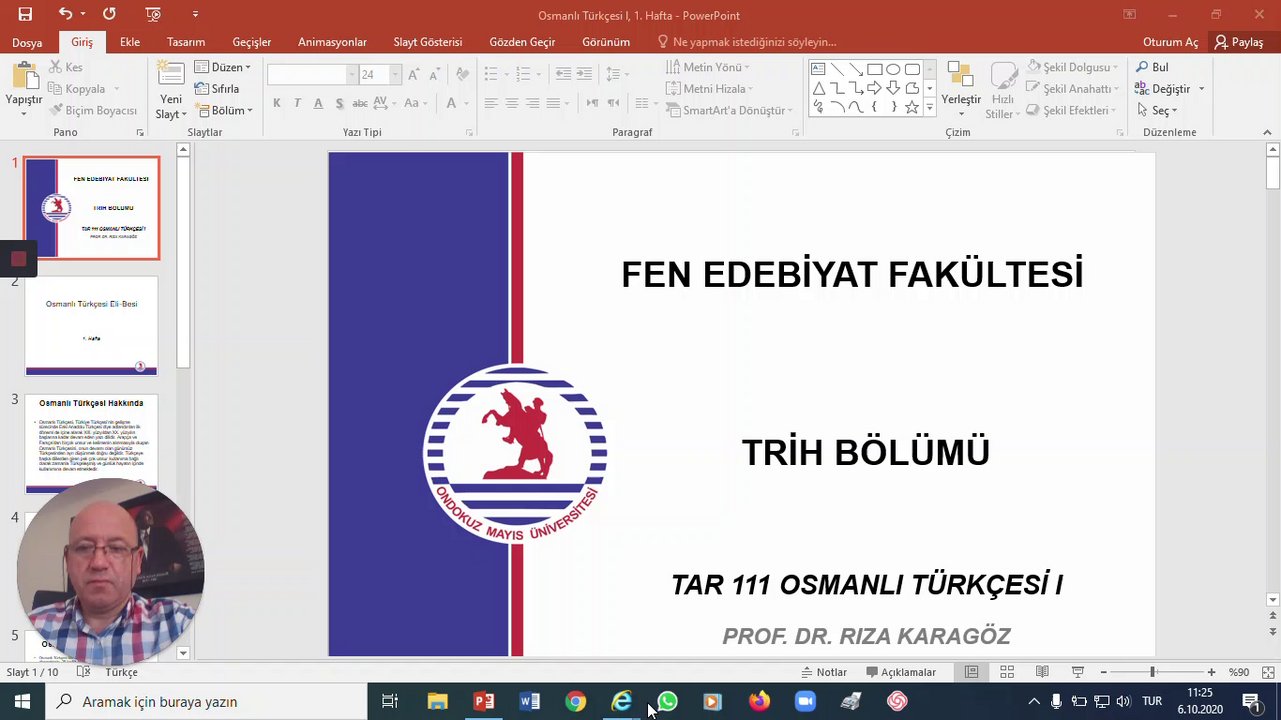Open WhatsApp from the taskbar

pos(667,702)
